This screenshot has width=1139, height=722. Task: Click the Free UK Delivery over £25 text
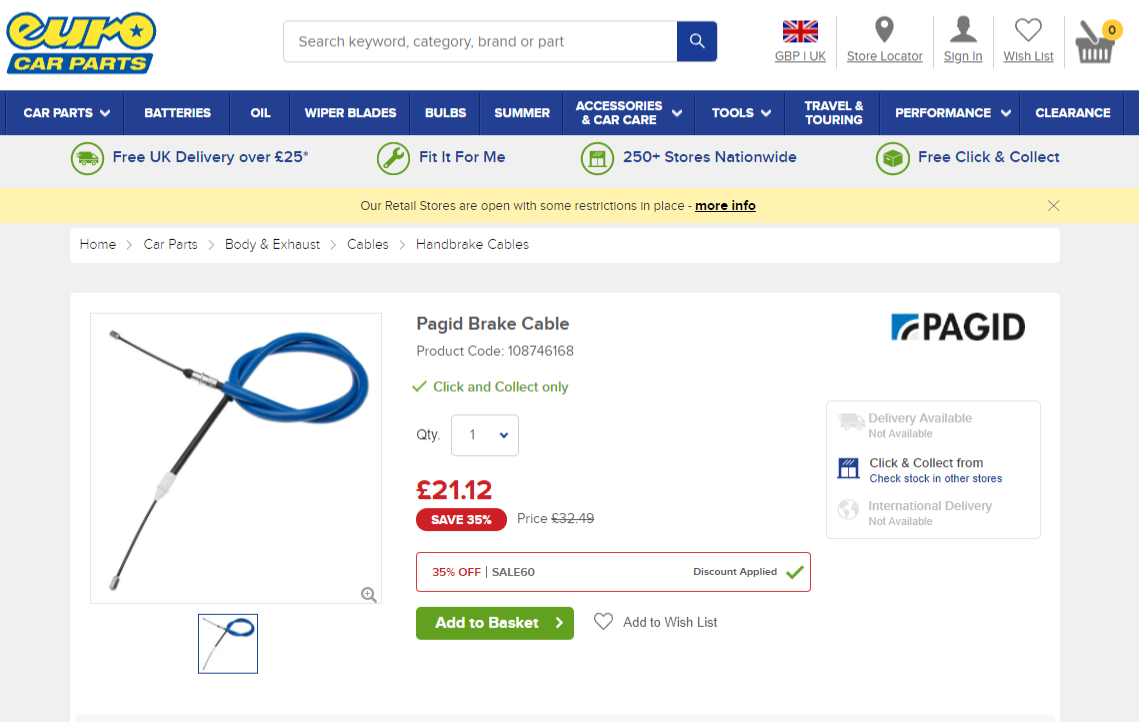coord(210,157)
